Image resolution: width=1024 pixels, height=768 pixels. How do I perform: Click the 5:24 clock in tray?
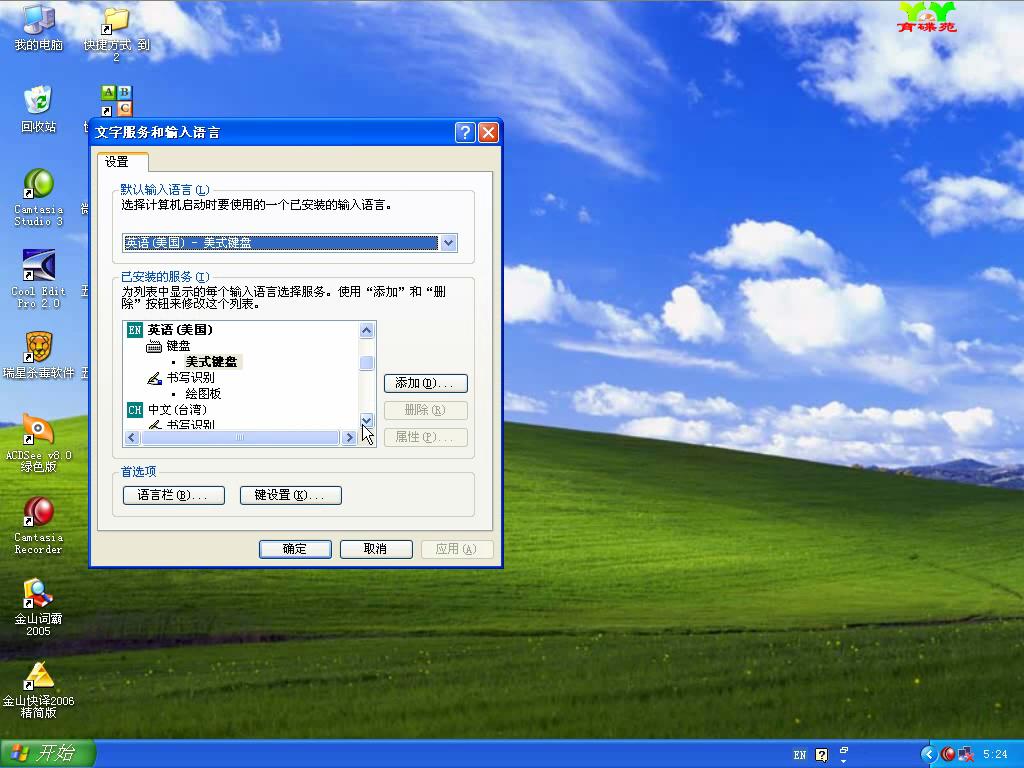(995, 754)
